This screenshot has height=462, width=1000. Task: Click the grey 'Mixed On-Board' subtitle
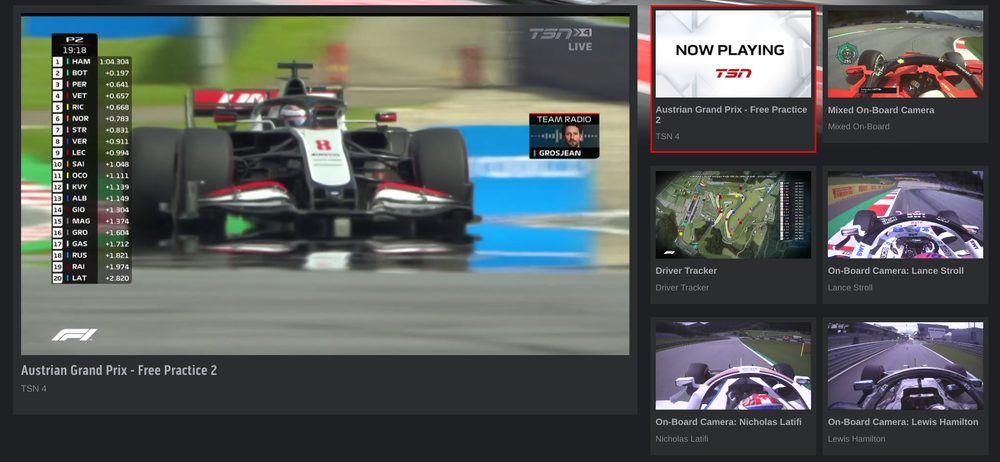858,126
